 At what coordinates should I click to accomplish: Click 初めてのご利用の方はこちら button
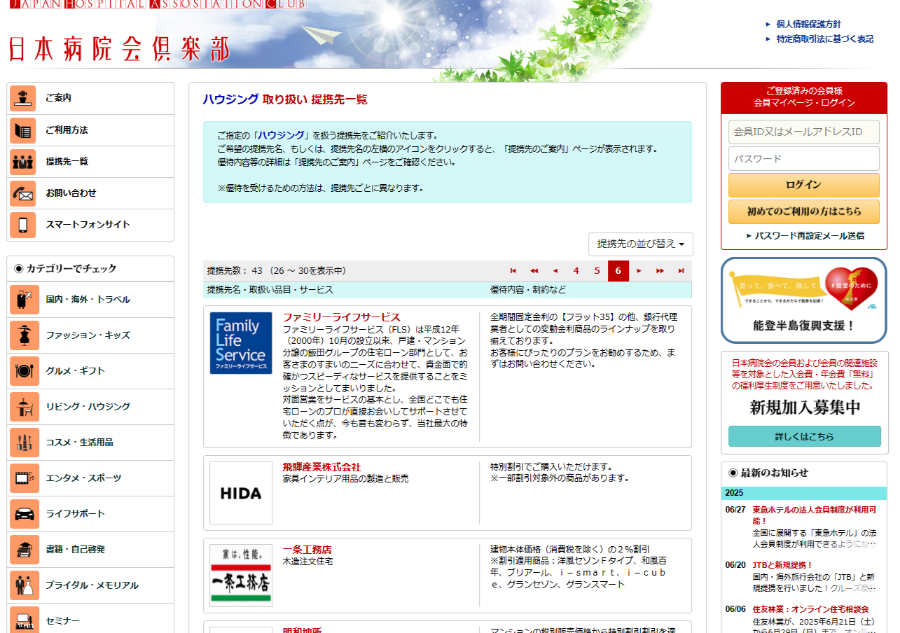click(x=804, y=211)
